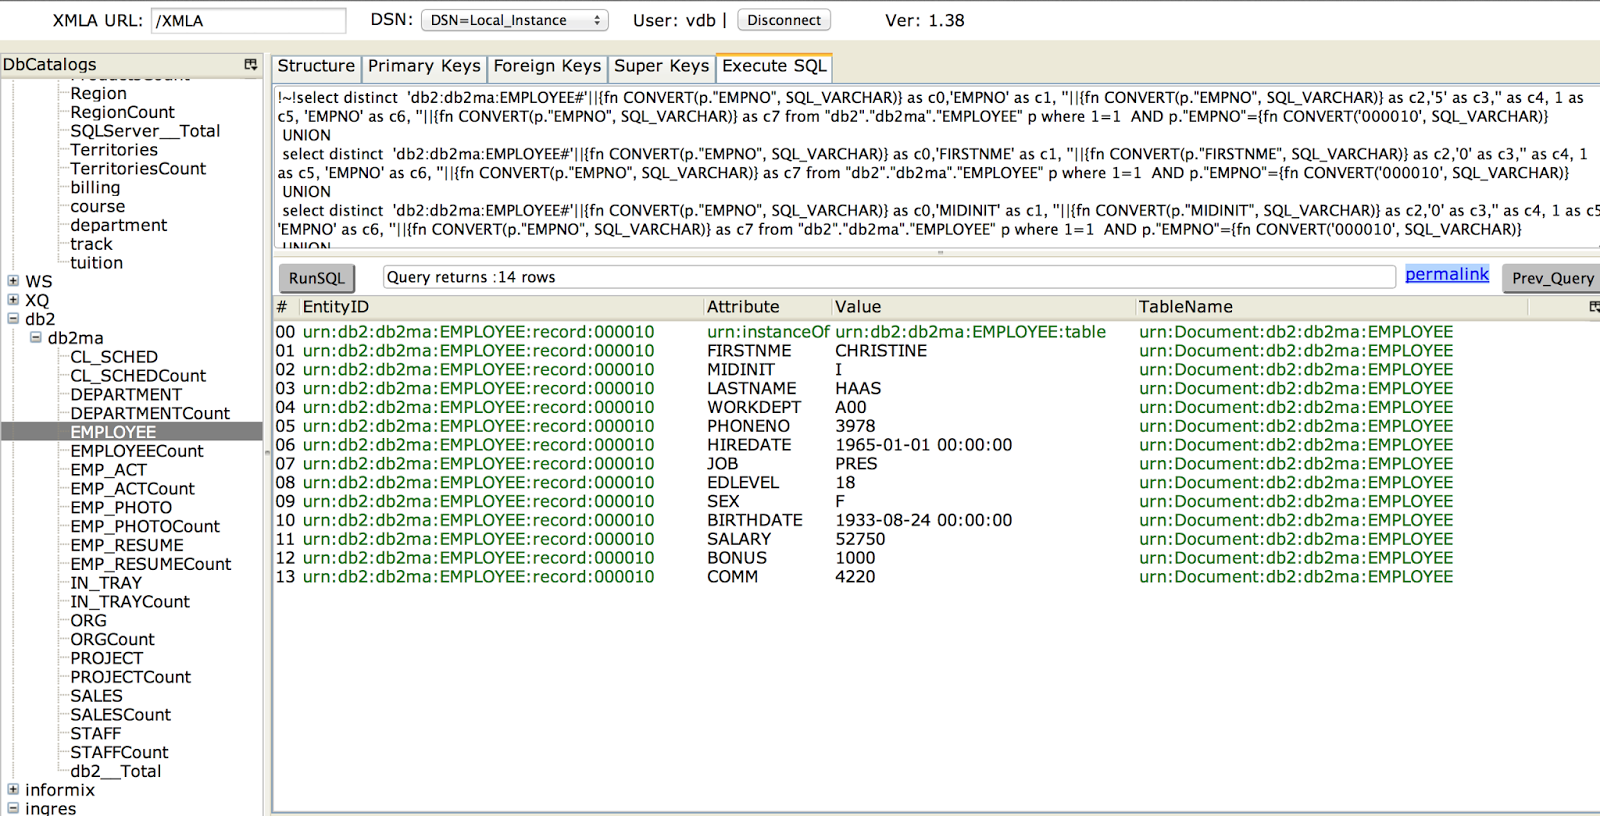Open the Foreign Keys tab
Viewport: 1600px width, 816px height.
coord(547,66)
